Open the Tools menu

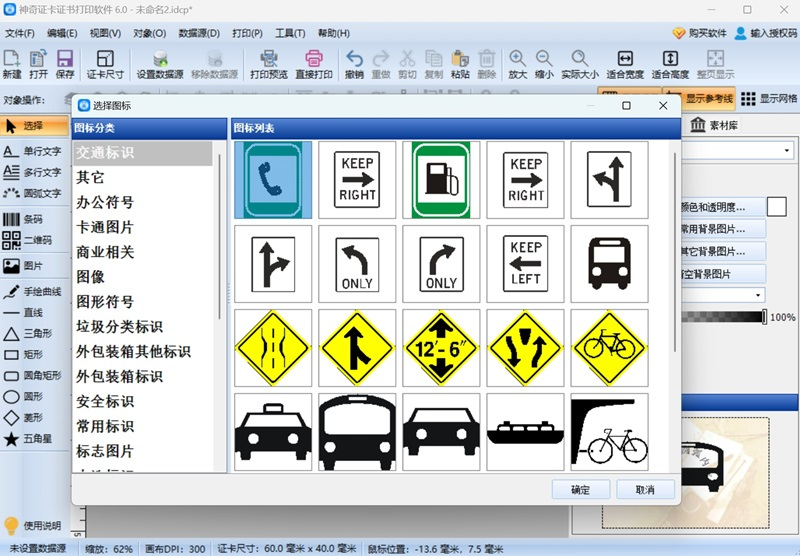(x=290, y=33)
